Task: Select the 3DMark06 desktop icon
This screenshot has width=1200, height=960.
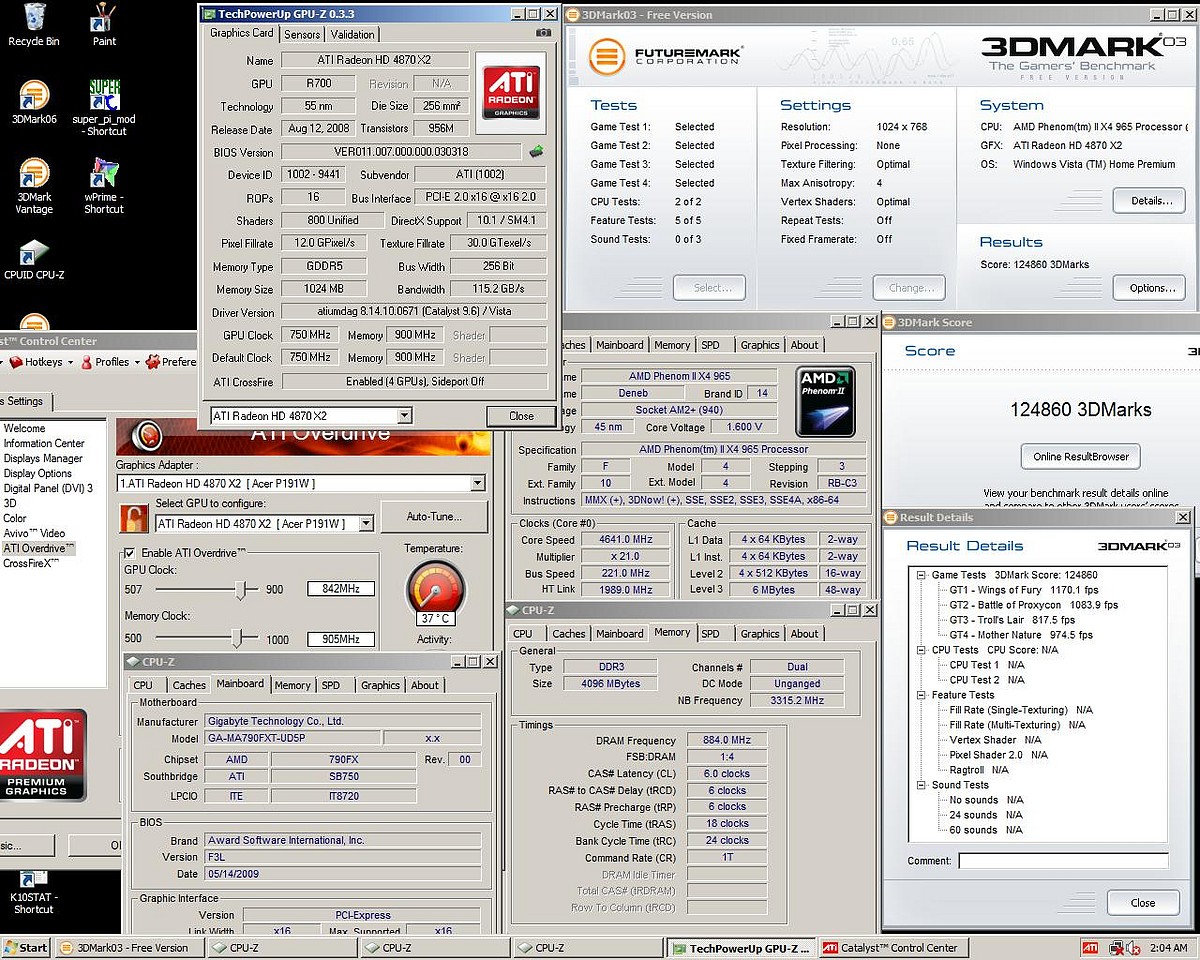Action: [34, 103]
